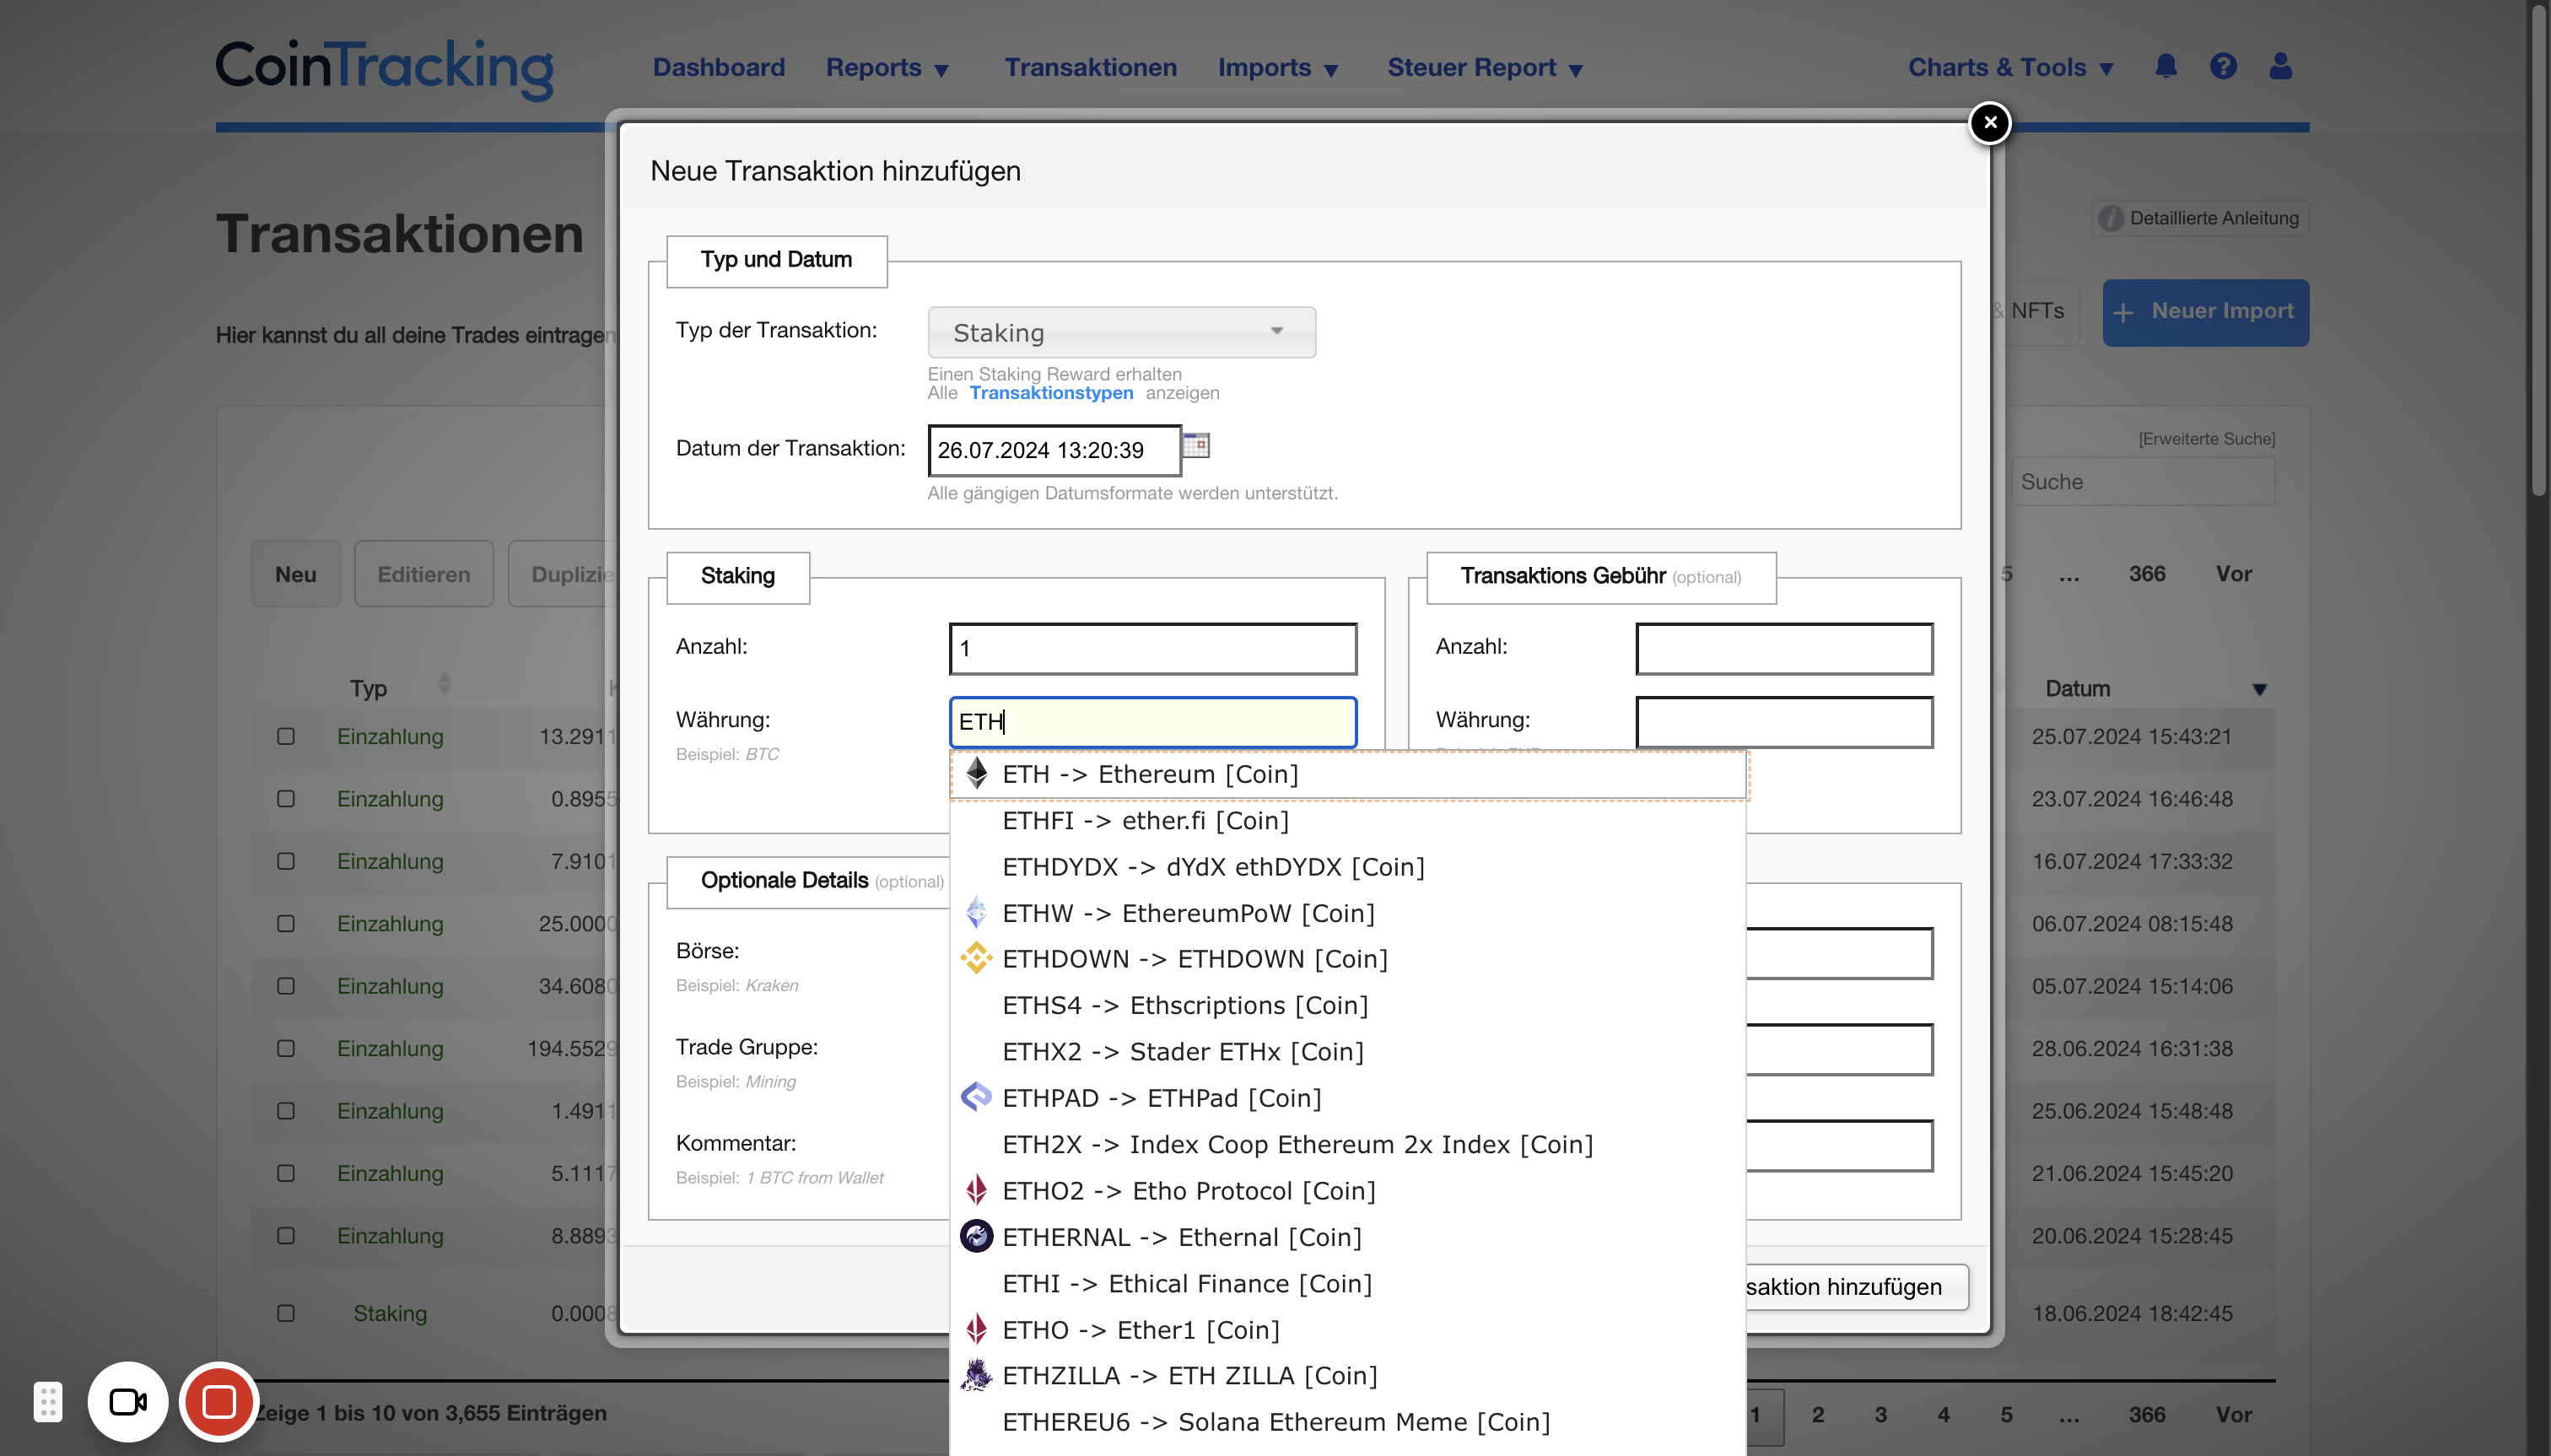Click the Datum der Transaktion field

pyautogui.click(x=1054, y=450)
